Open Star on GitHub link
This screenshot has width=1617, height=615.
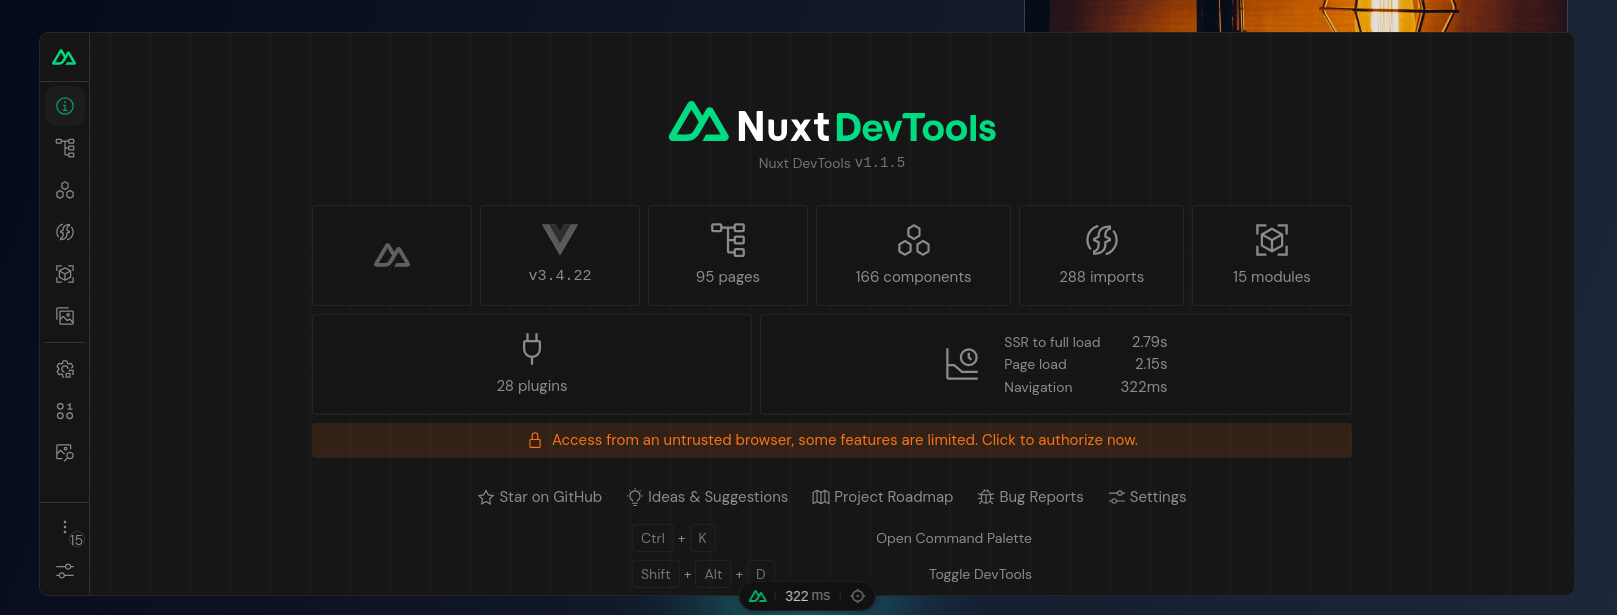[x=540, y=497]
